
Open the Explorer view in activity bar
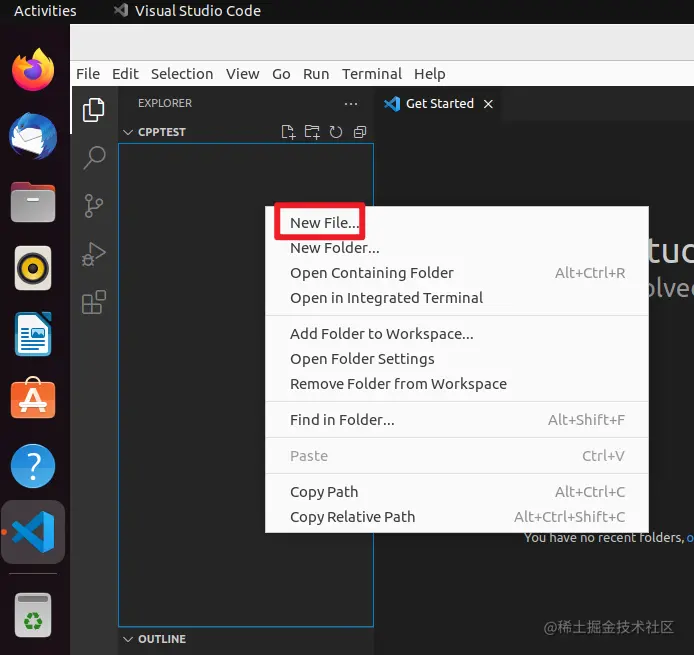(93, 110)
